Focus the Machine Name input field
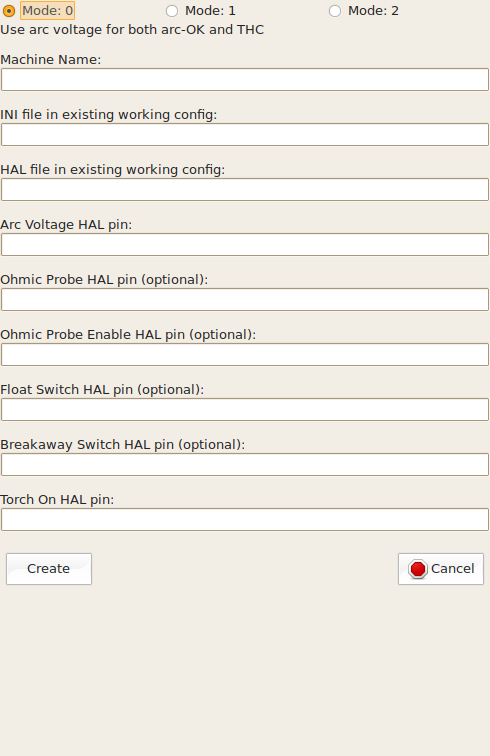The height and width of the screenshot is (756, 490). [245, 80]
